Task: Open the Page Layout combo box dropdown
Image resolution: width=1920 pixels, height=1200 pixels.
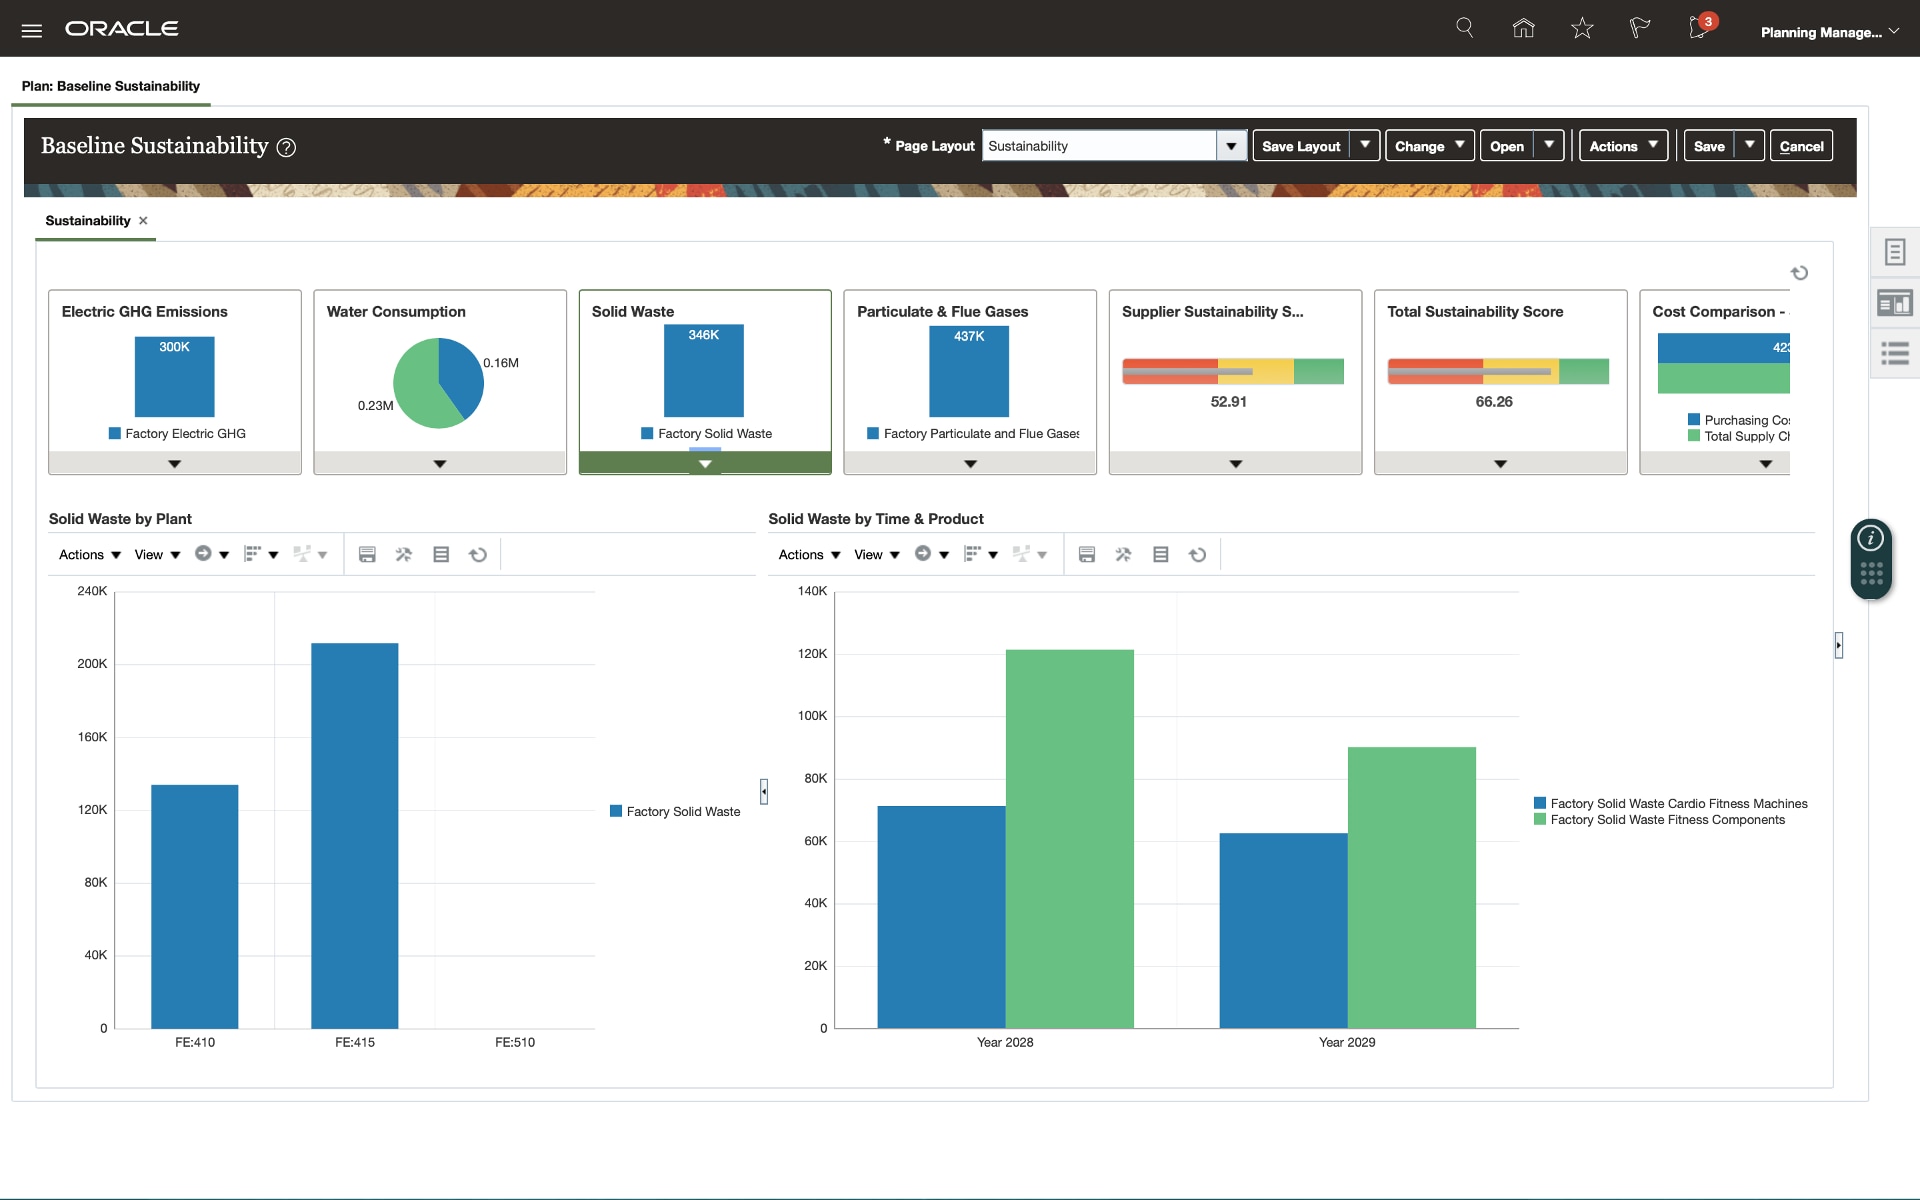Action: coord(1231,146)
